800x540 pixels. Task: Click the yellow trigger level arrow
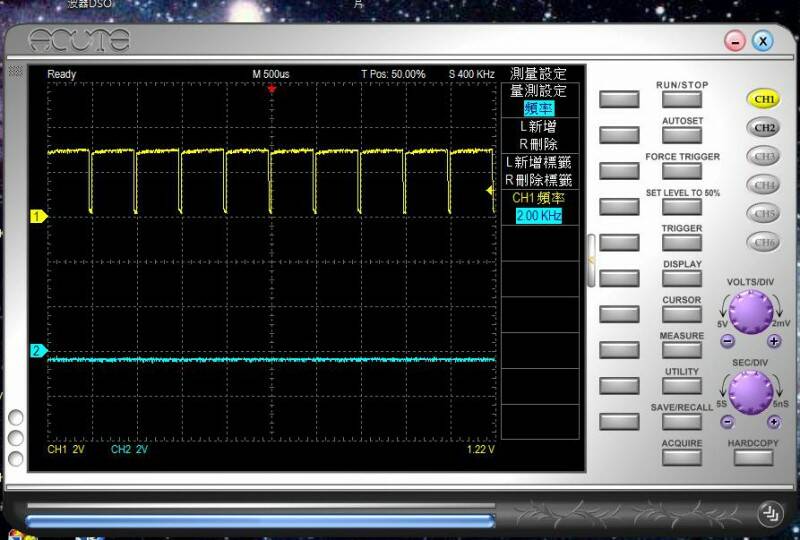click(x=491, y=190)
